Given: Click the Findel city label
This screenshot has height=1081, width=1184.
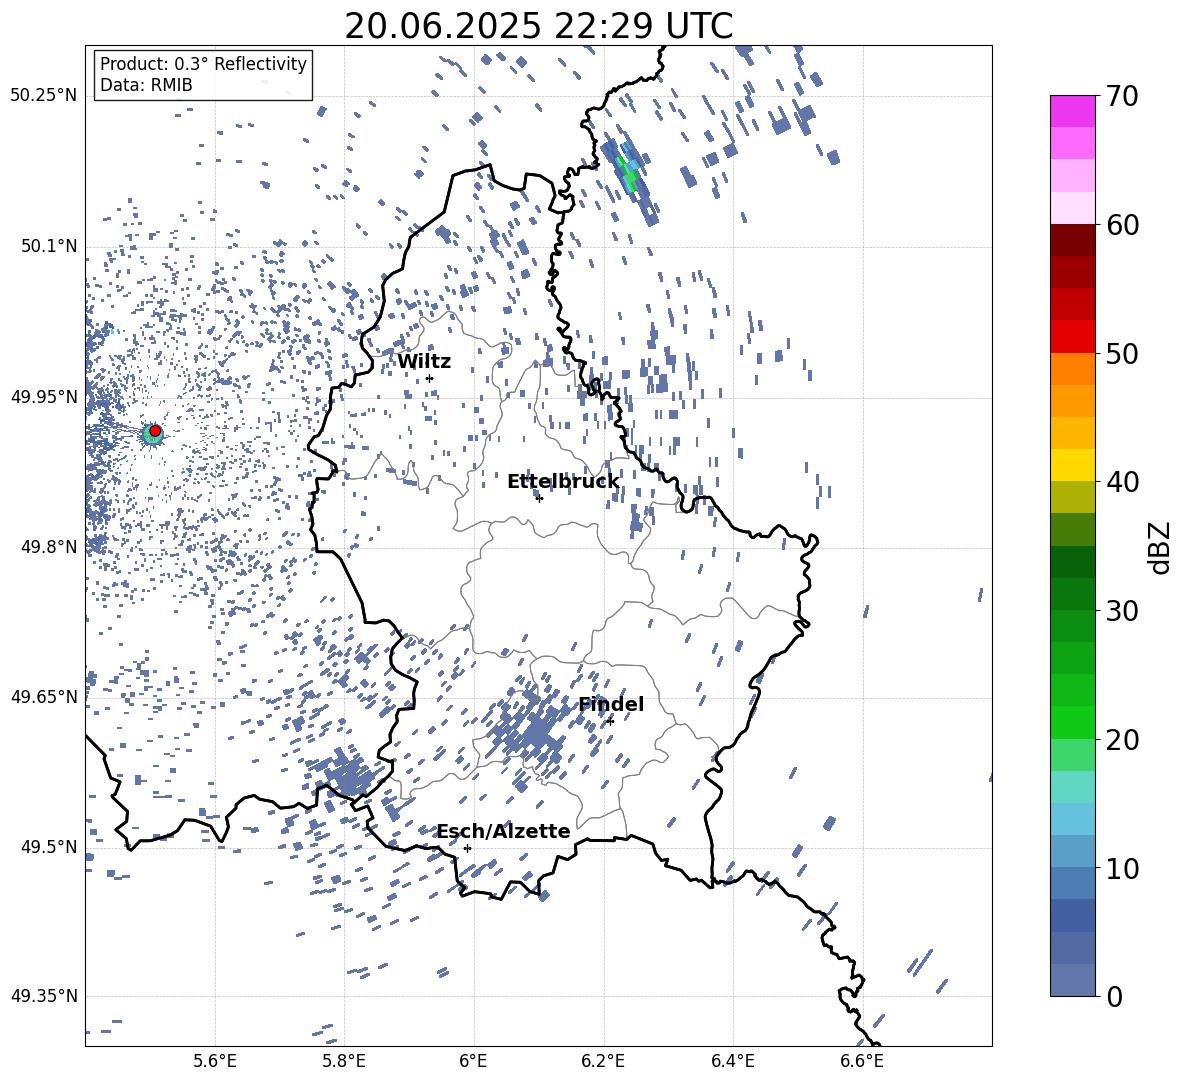Looking at the screenshot, I should coord(611,704).
